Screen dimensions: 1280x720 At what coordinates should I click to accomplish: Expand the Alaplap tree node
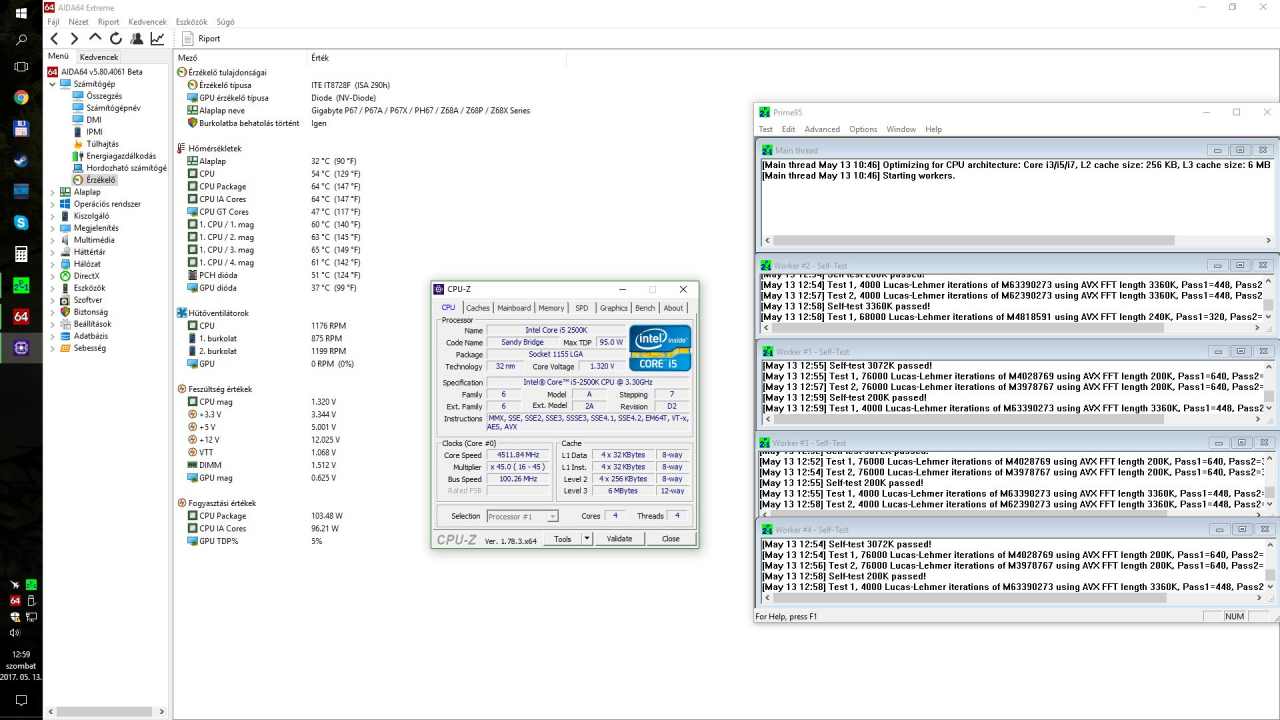pos(53,192)
